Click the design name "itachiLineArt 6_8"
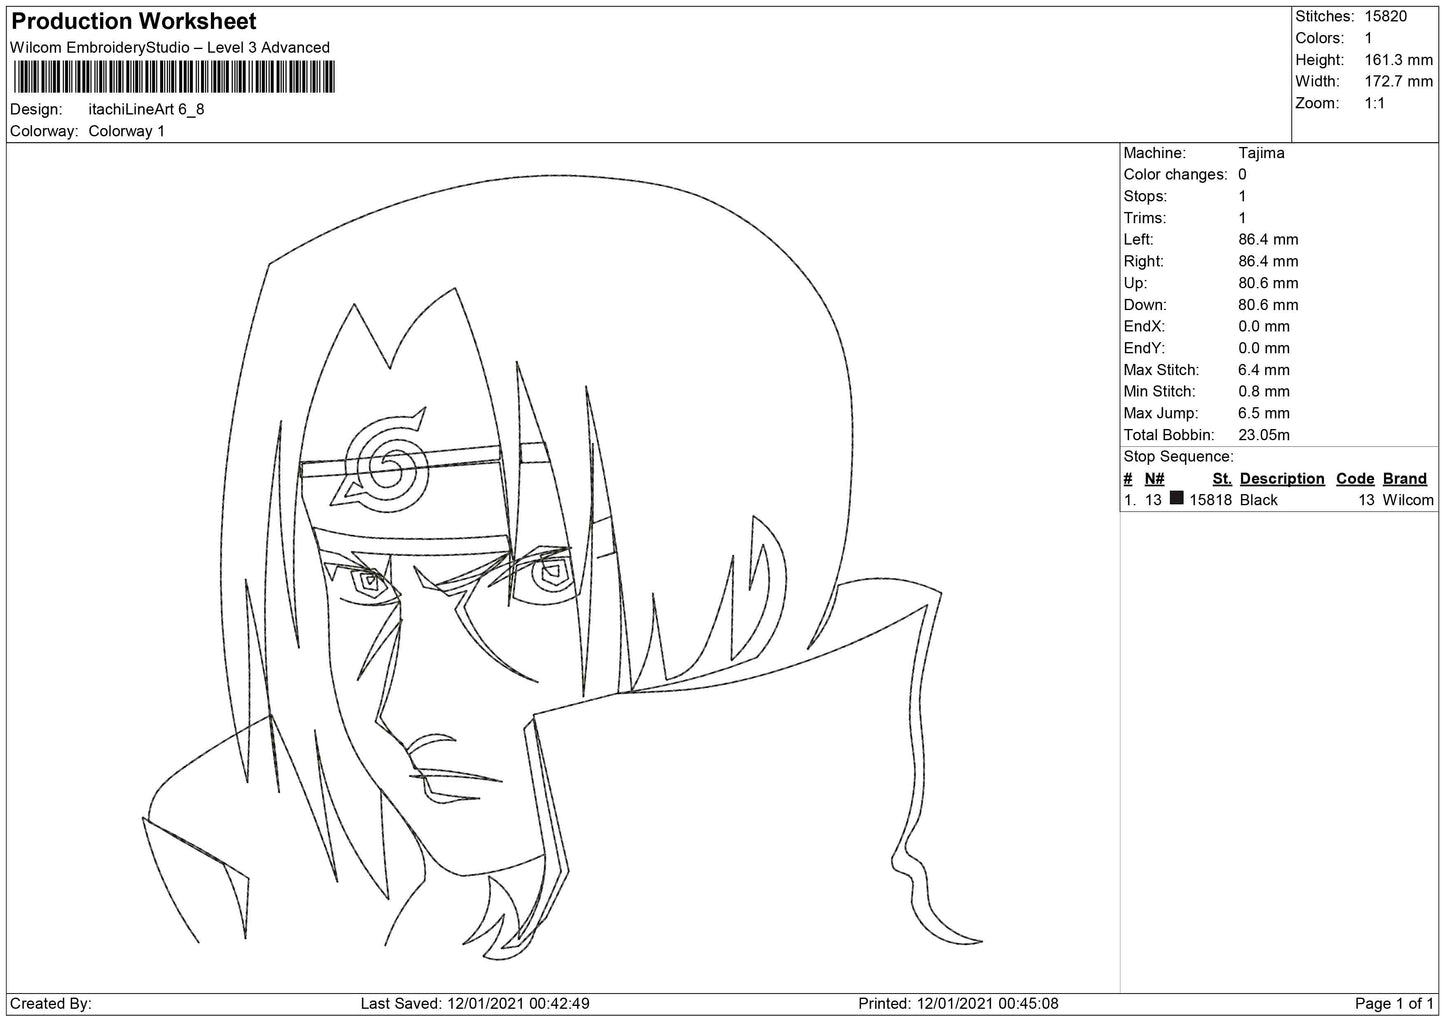This screenshot has width=1445, height=1017. tap(146, 109)
